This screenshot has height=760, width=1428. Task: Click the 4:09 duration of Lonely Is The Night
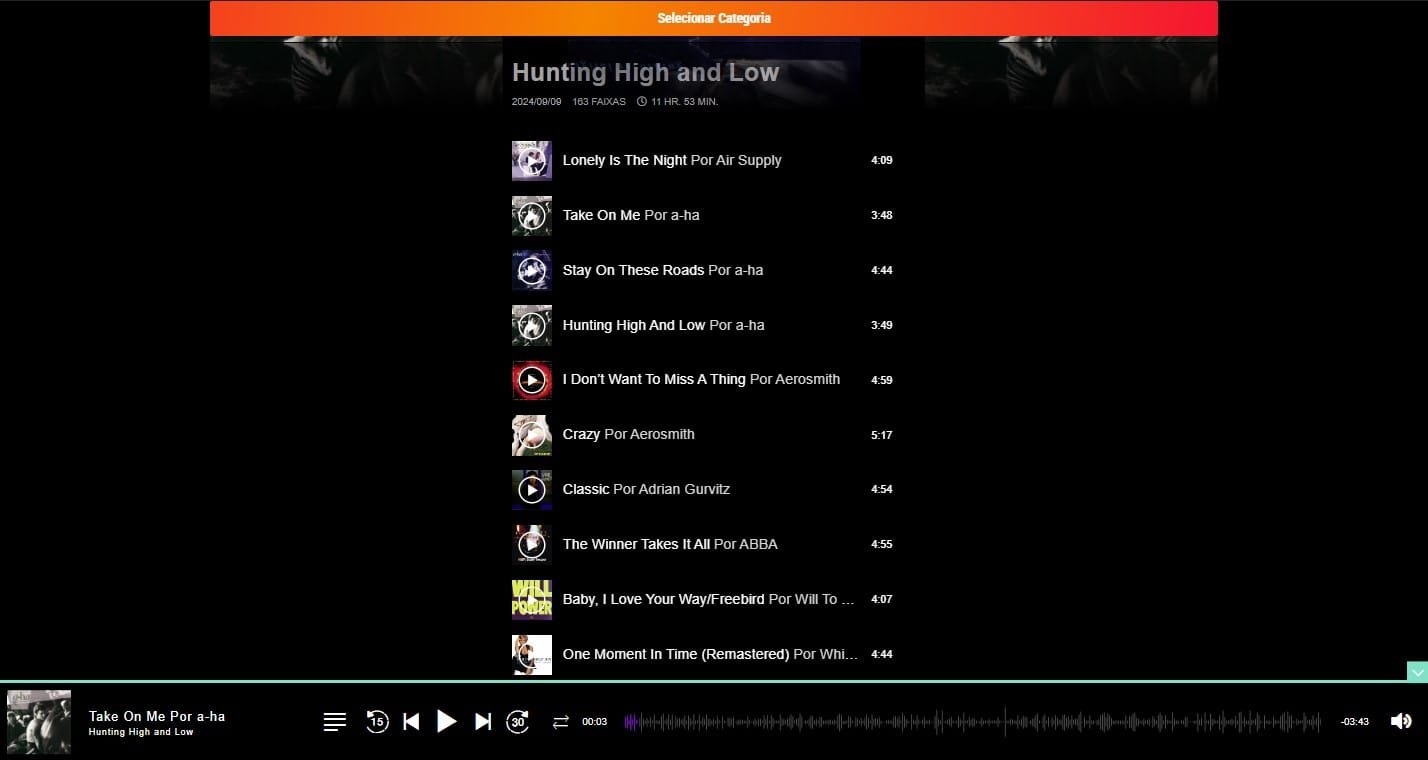click(881, 160)
